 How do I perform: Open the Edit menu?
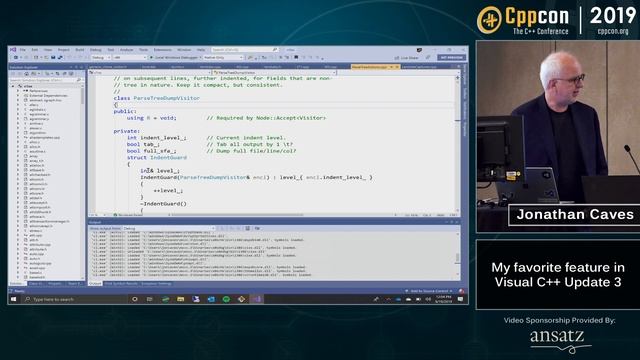[x=35, y=50]
